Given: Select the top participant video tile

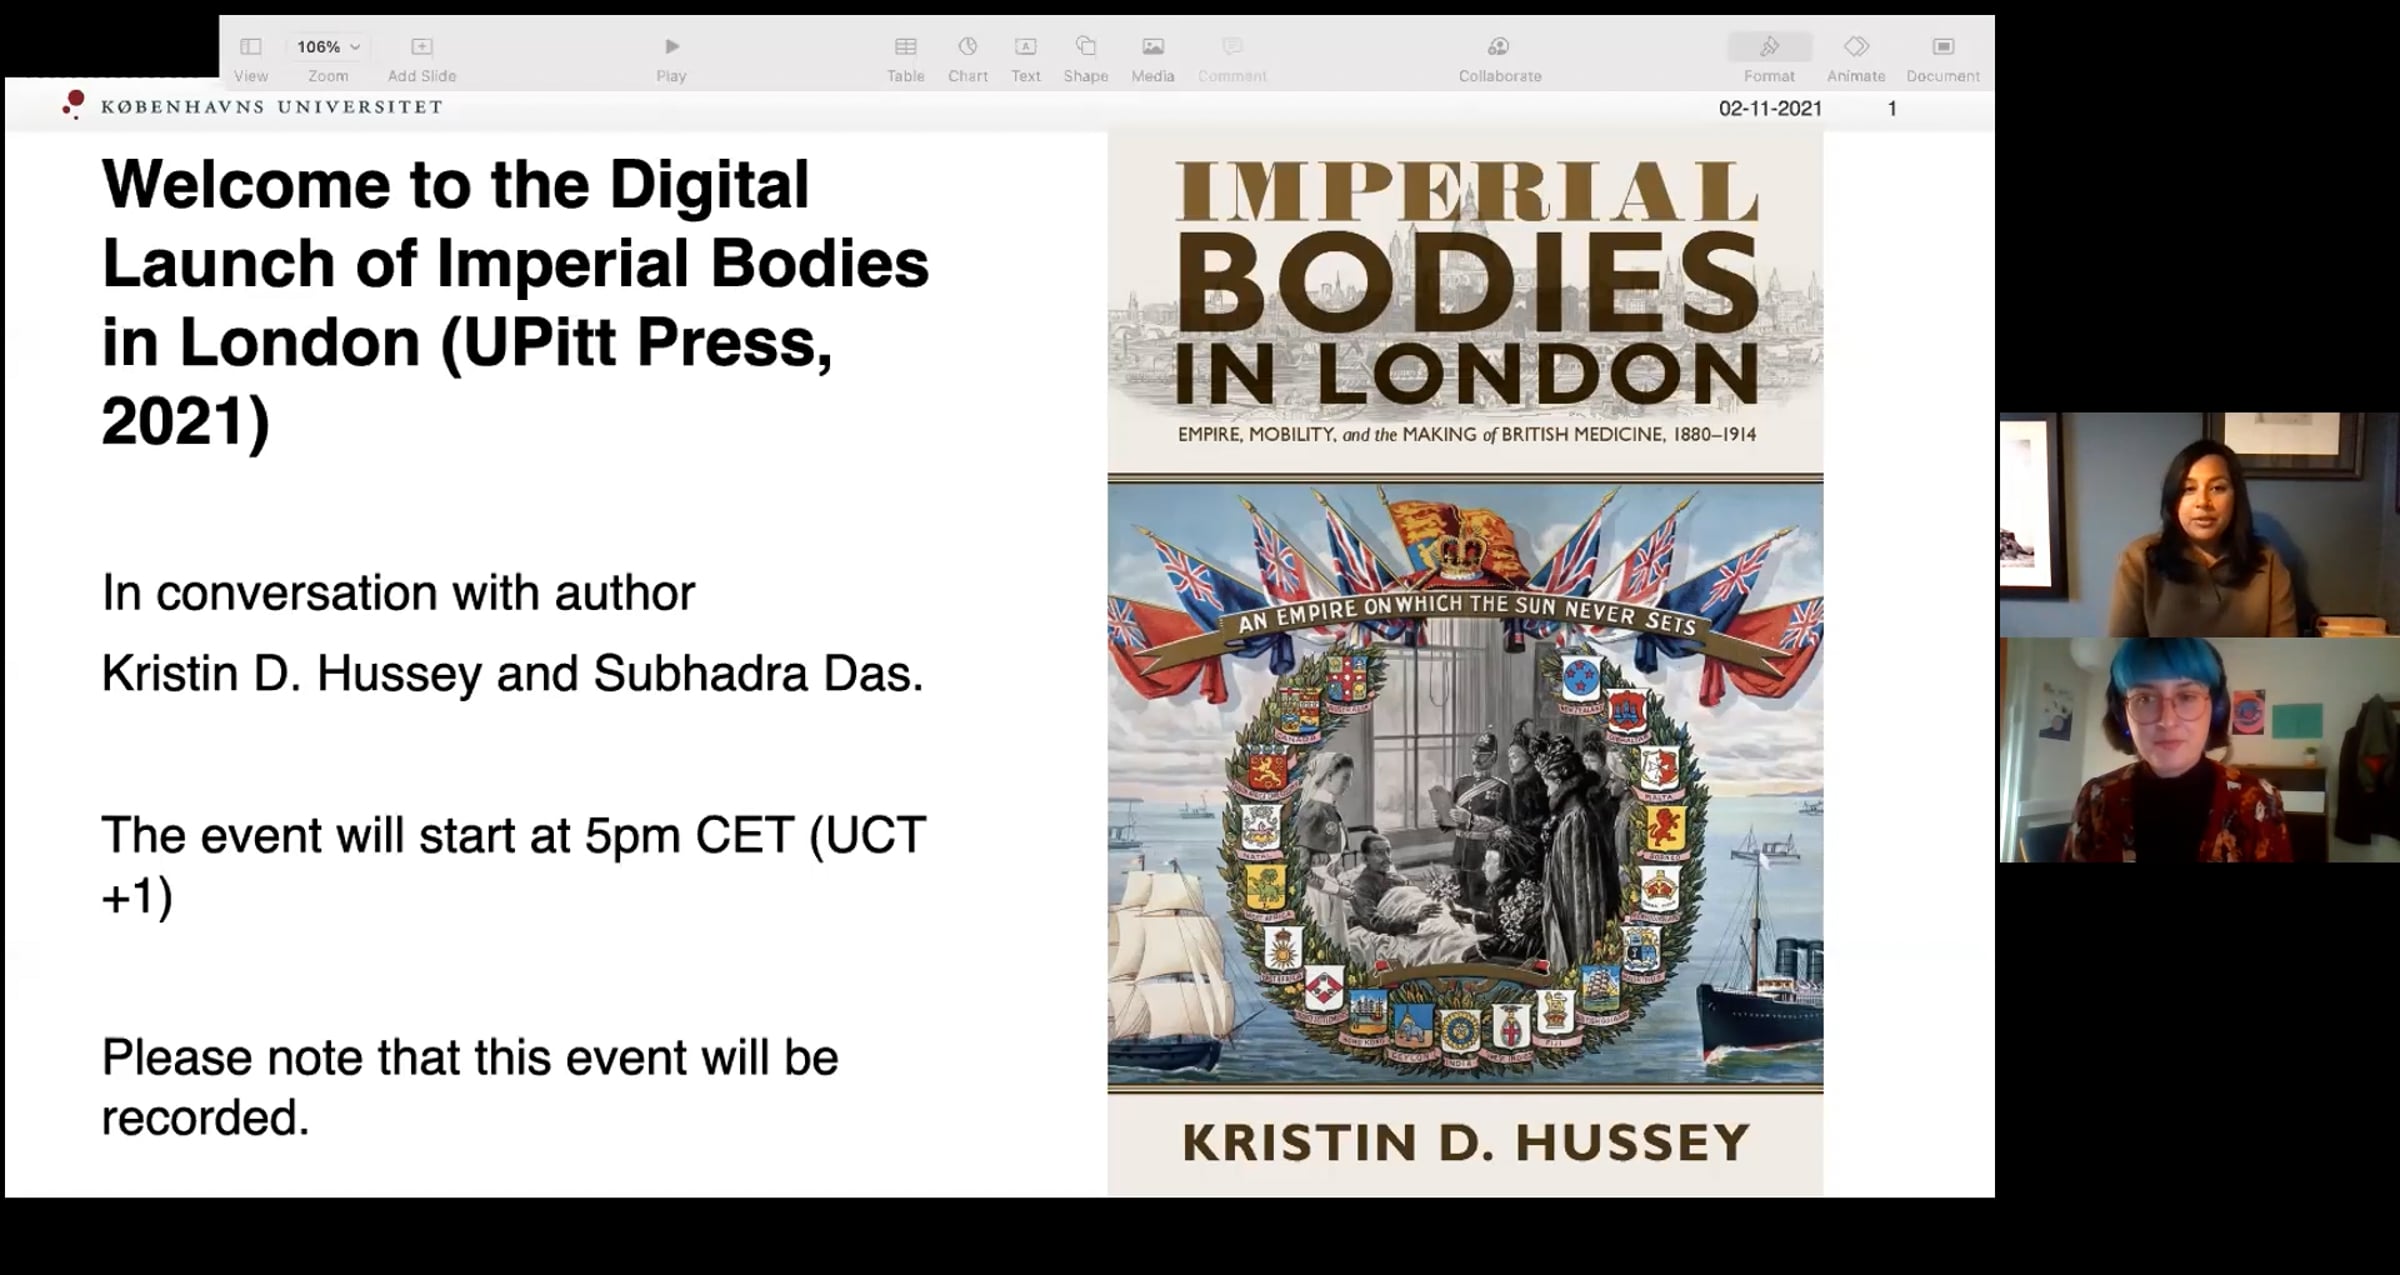Looking at the screenshot, I should (2199, 524).
